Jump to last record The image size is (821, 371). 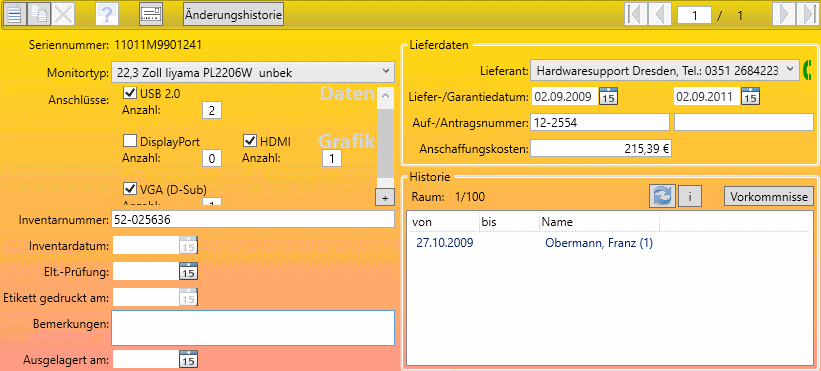click(807, 15)
